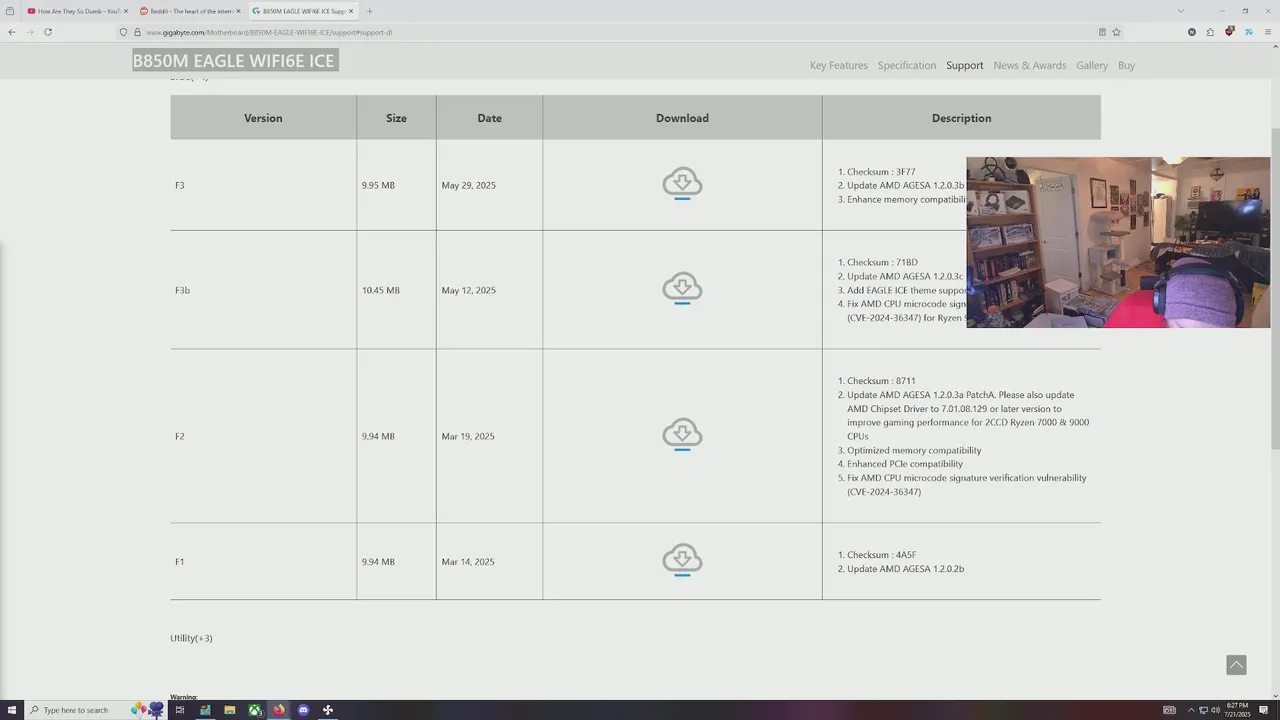The image size is (1280, 720).
Task: Click the page's vertical scrollbar
Action: (x=1274, y=288)
